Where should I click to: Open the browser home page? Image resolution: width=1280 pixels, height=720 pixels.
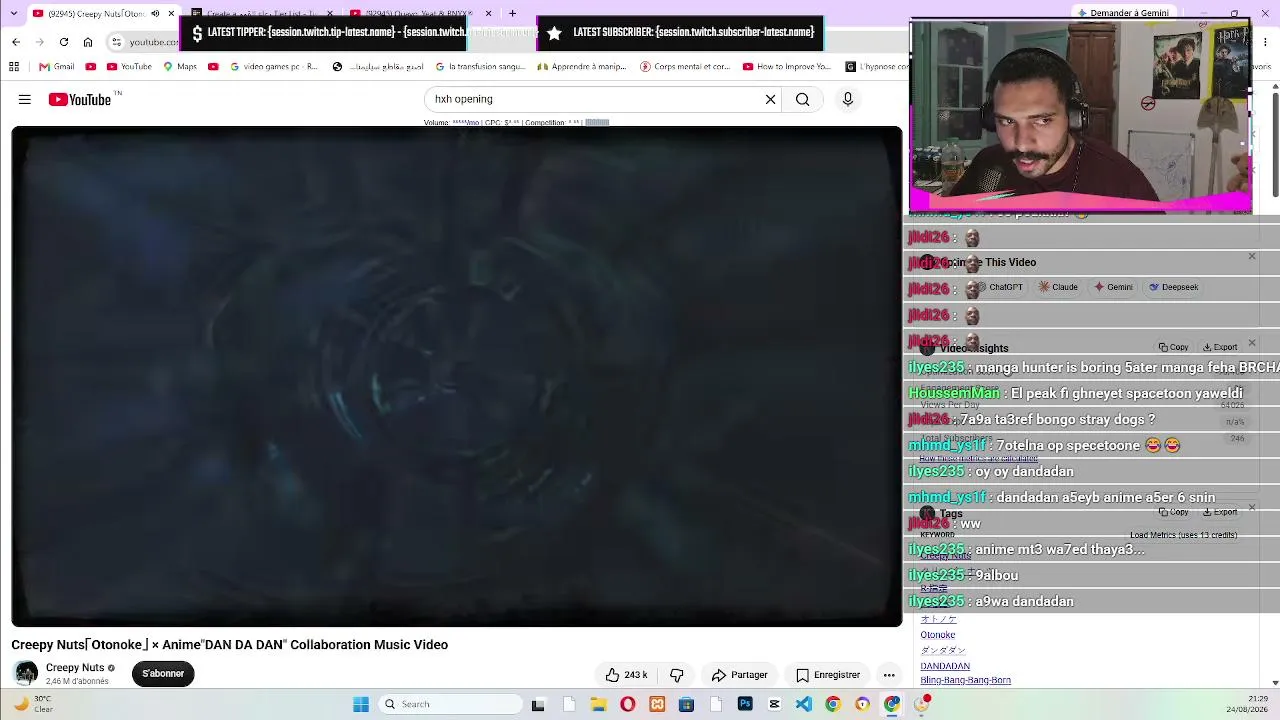coord(88,42)
